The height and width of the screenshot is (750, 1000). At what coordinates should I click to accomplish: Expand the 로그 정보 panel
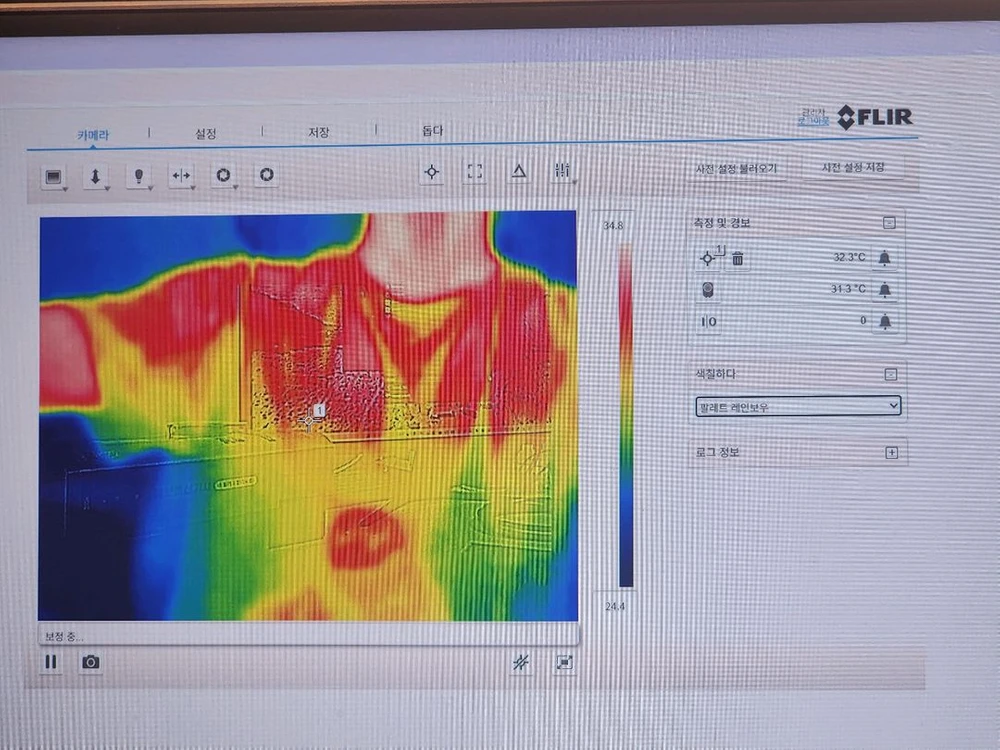click(x=892, y=452)
